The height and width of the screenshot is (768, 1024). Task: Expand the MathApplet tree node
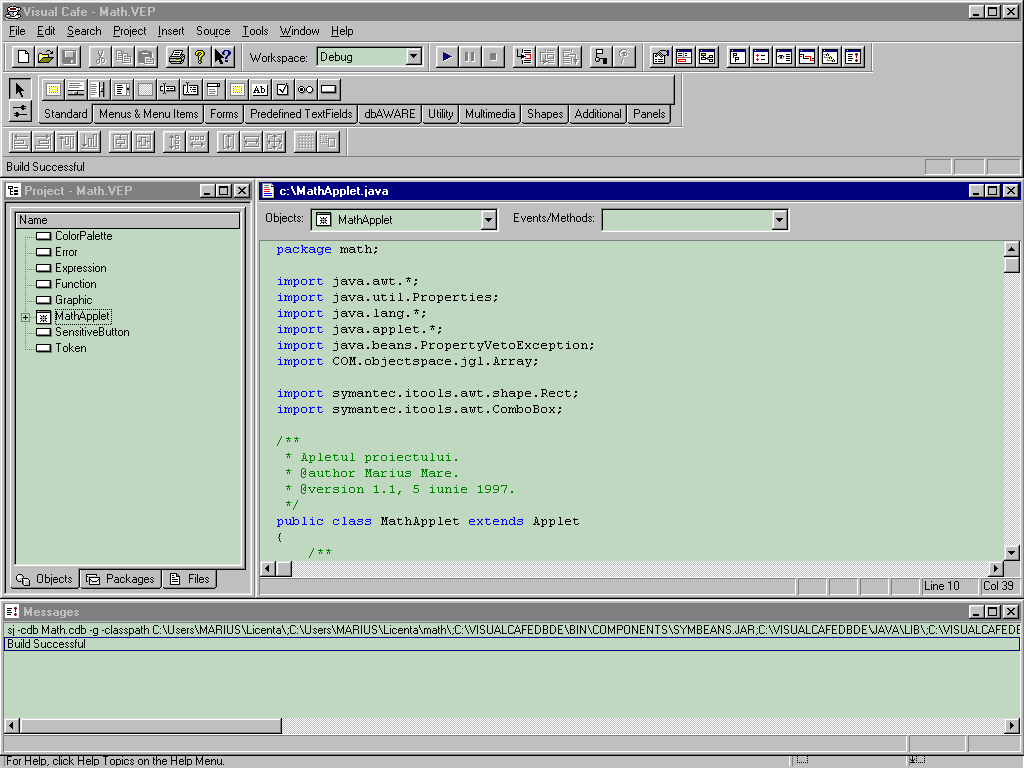coord(25,317)
